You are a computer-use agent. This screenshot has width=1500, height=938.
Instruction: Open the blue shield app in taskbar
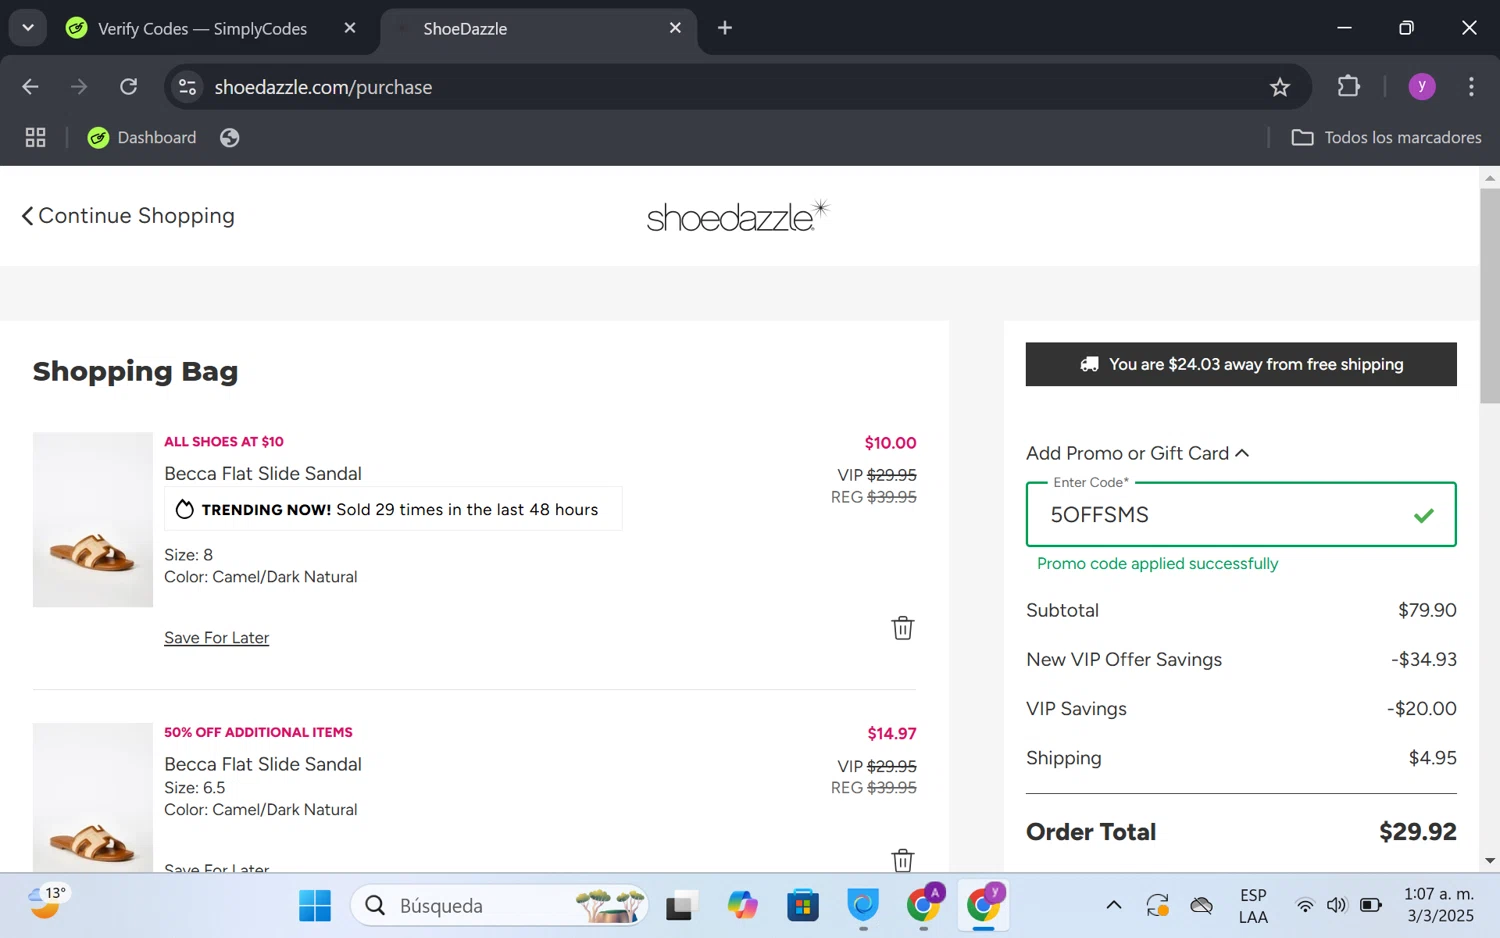[x=863, y=906]
